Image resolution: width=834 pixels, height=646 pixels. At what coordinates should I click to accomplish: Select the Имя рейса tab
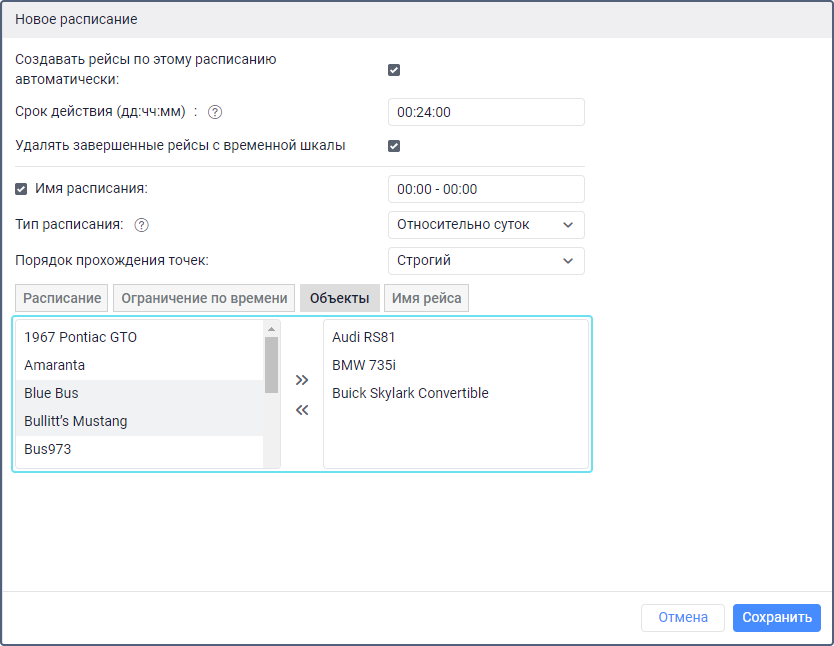(x=426, y=298)
